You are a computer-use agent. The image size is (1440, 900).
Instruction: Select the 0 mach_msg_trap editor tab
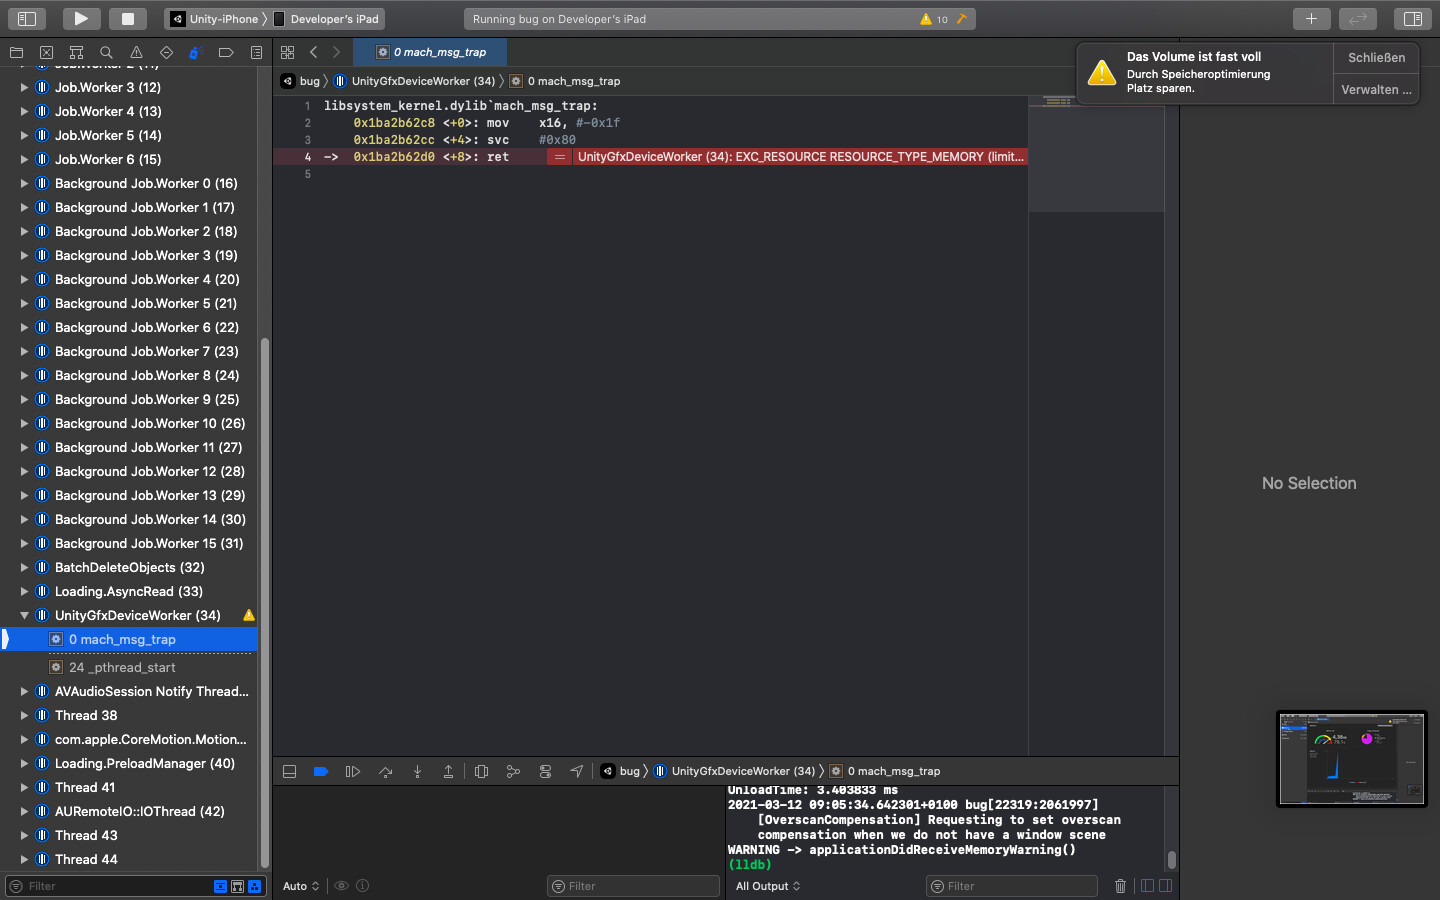[431, 52]
